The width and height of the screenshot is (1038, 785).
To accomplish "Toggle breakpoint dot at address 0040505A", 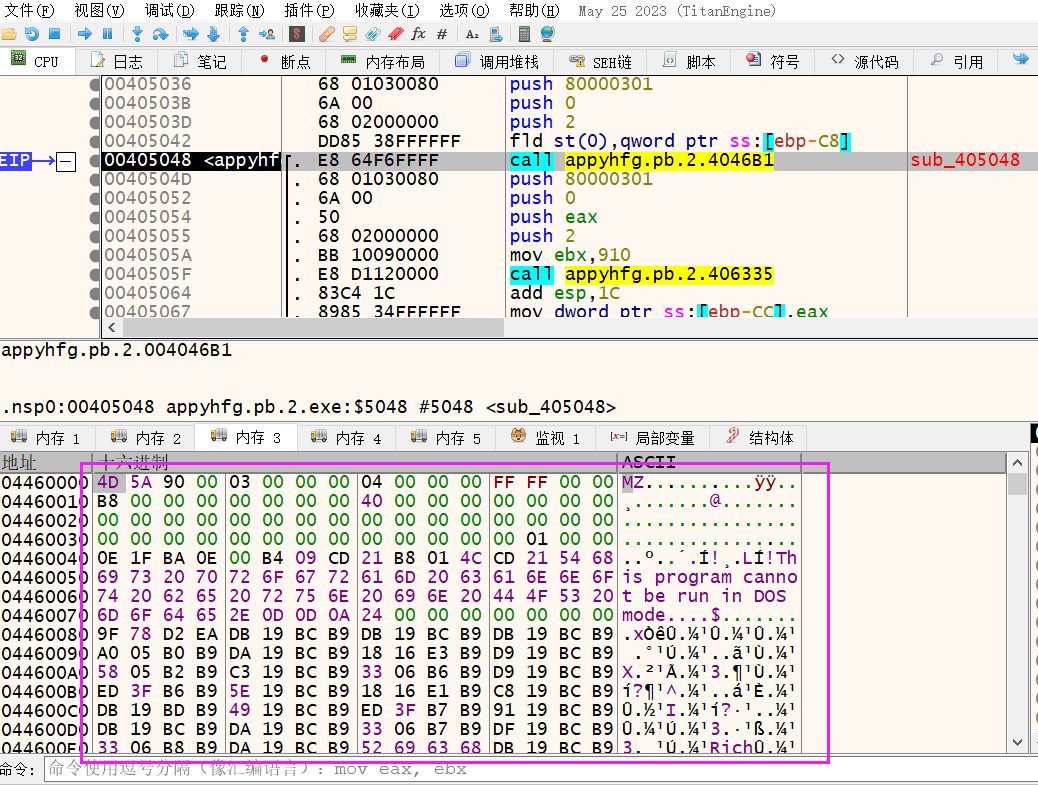I will point(95,255).
